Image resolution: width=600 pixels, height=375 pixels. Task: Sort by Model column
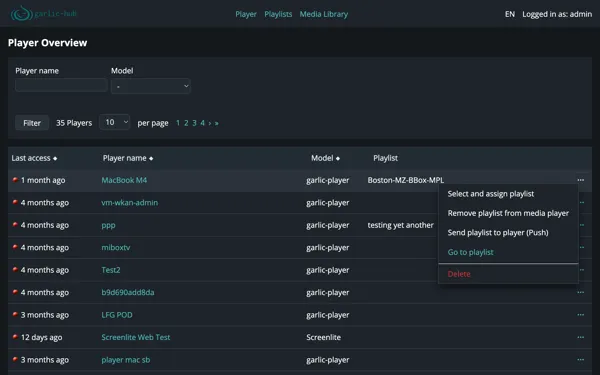coord(325,158)
